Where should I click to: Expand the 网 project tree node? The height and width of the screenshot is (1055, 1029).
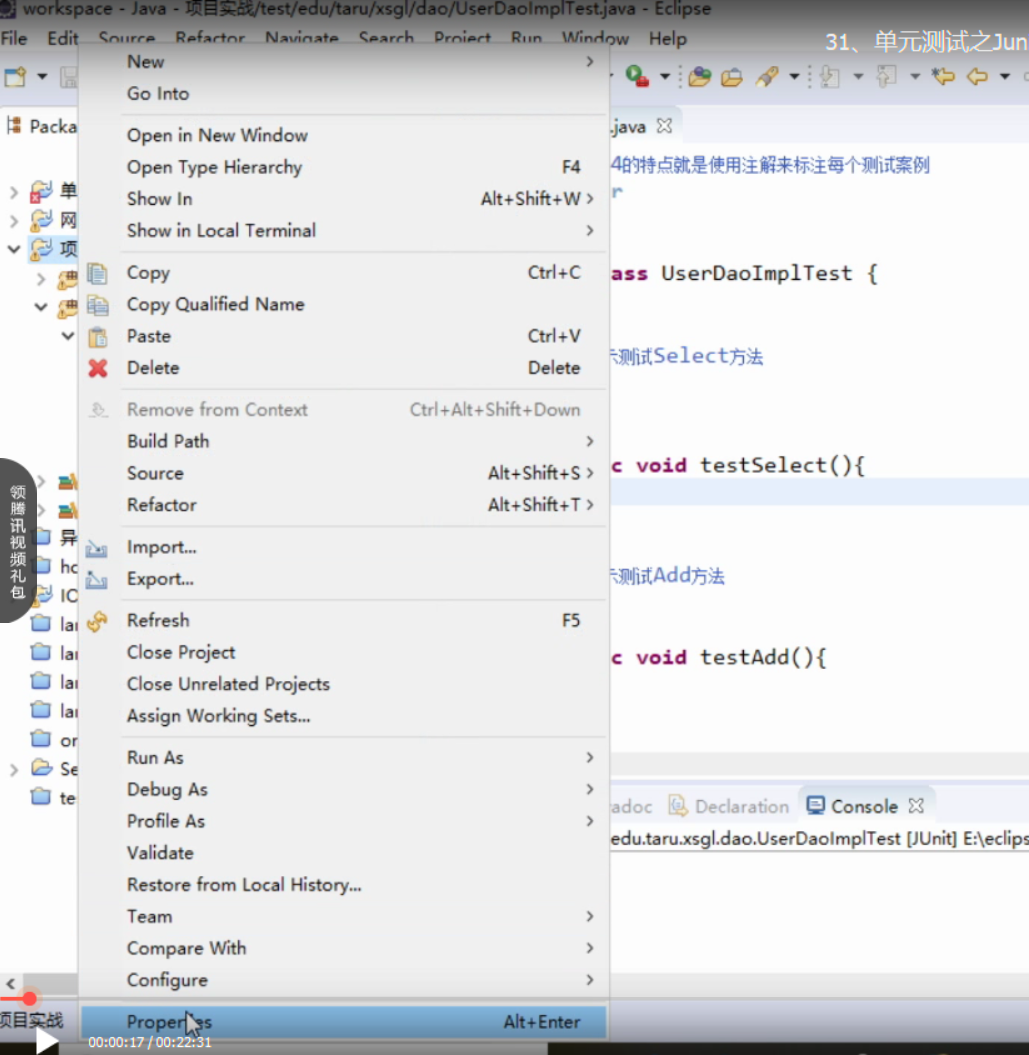point(13,220)
